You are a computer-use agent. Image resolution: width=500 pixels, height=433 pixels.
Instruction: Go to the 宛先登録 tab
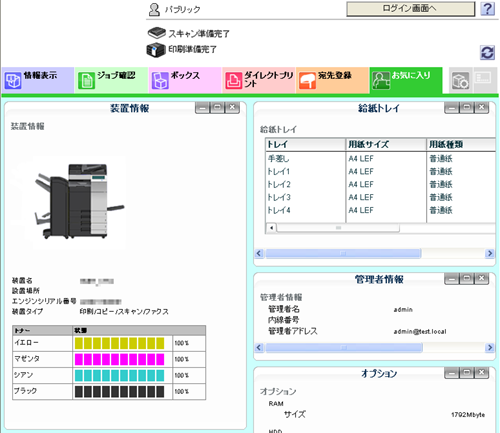pos(332,80)
